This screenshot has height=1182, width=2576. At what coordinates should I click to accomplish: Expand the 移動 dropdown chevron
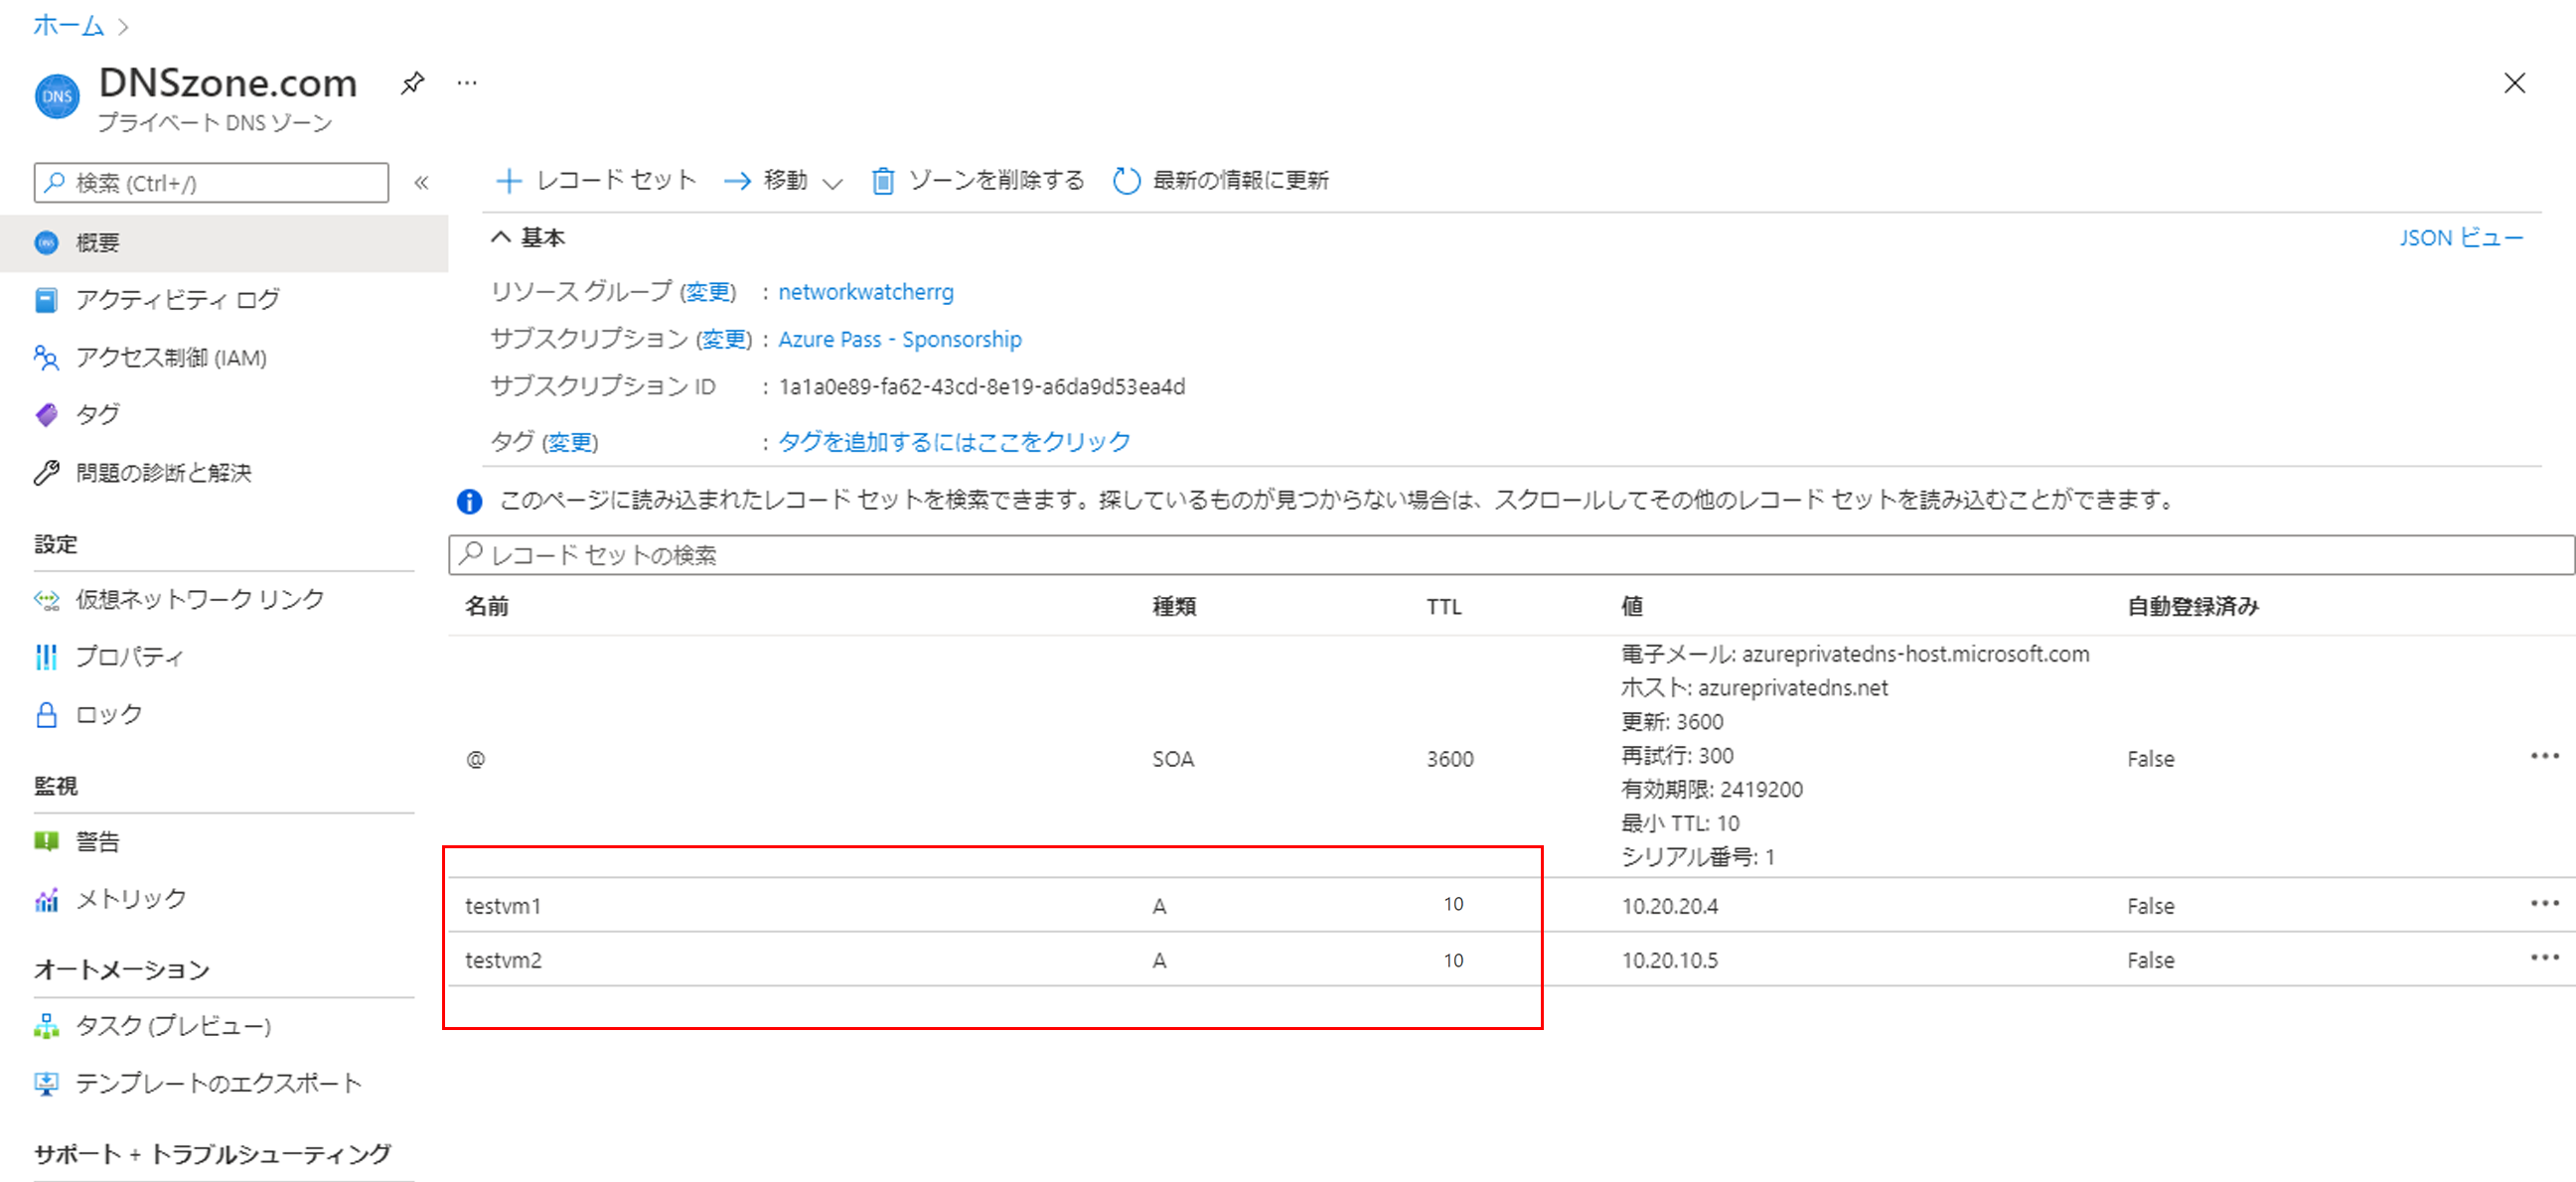click(x=832, y=183)
